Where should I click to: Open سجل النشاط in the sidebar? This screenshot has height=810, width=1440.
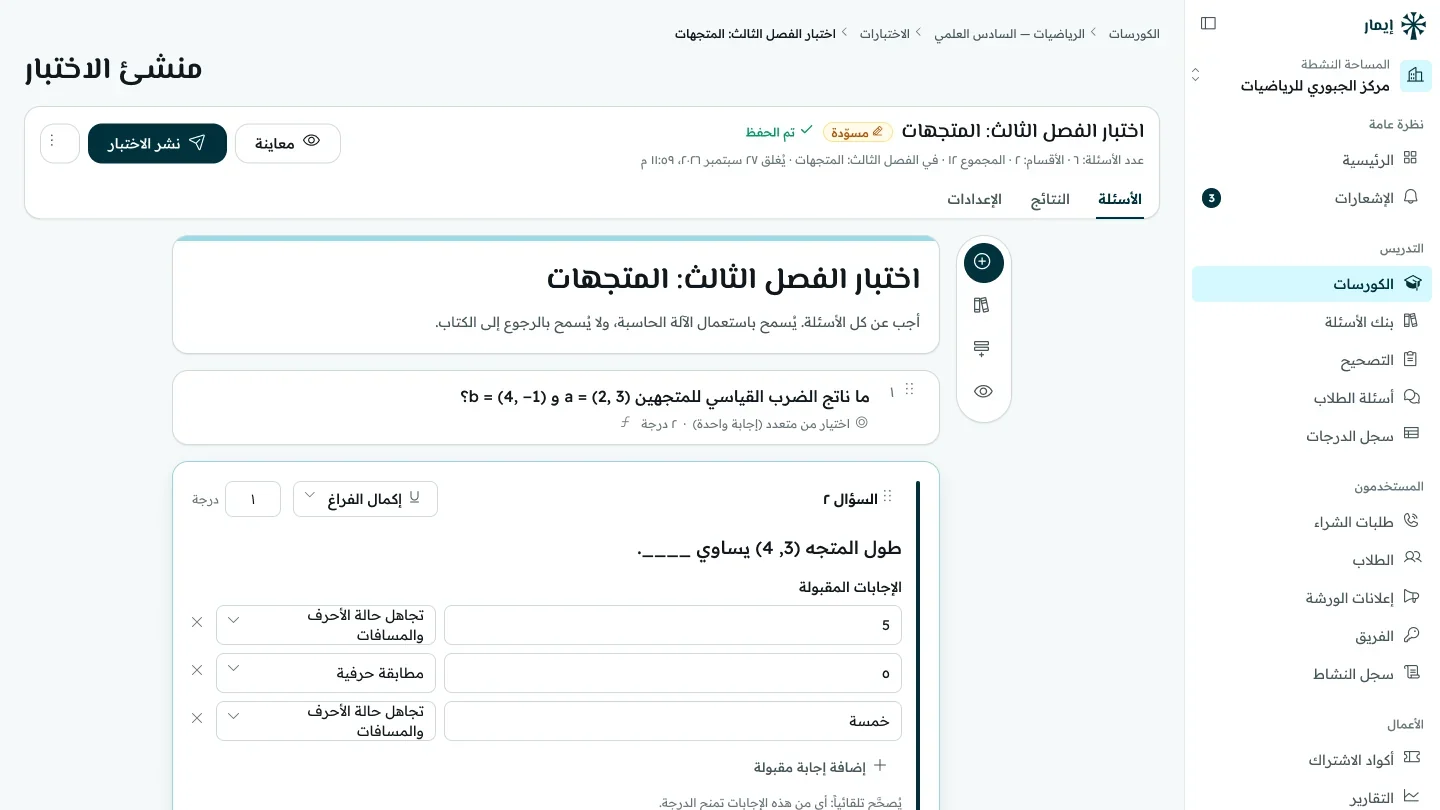pos(1312,674)
